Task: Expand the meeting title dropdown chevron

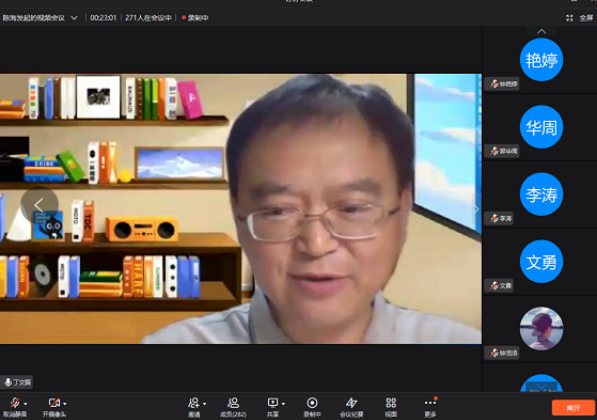Action: coord(74,18)
